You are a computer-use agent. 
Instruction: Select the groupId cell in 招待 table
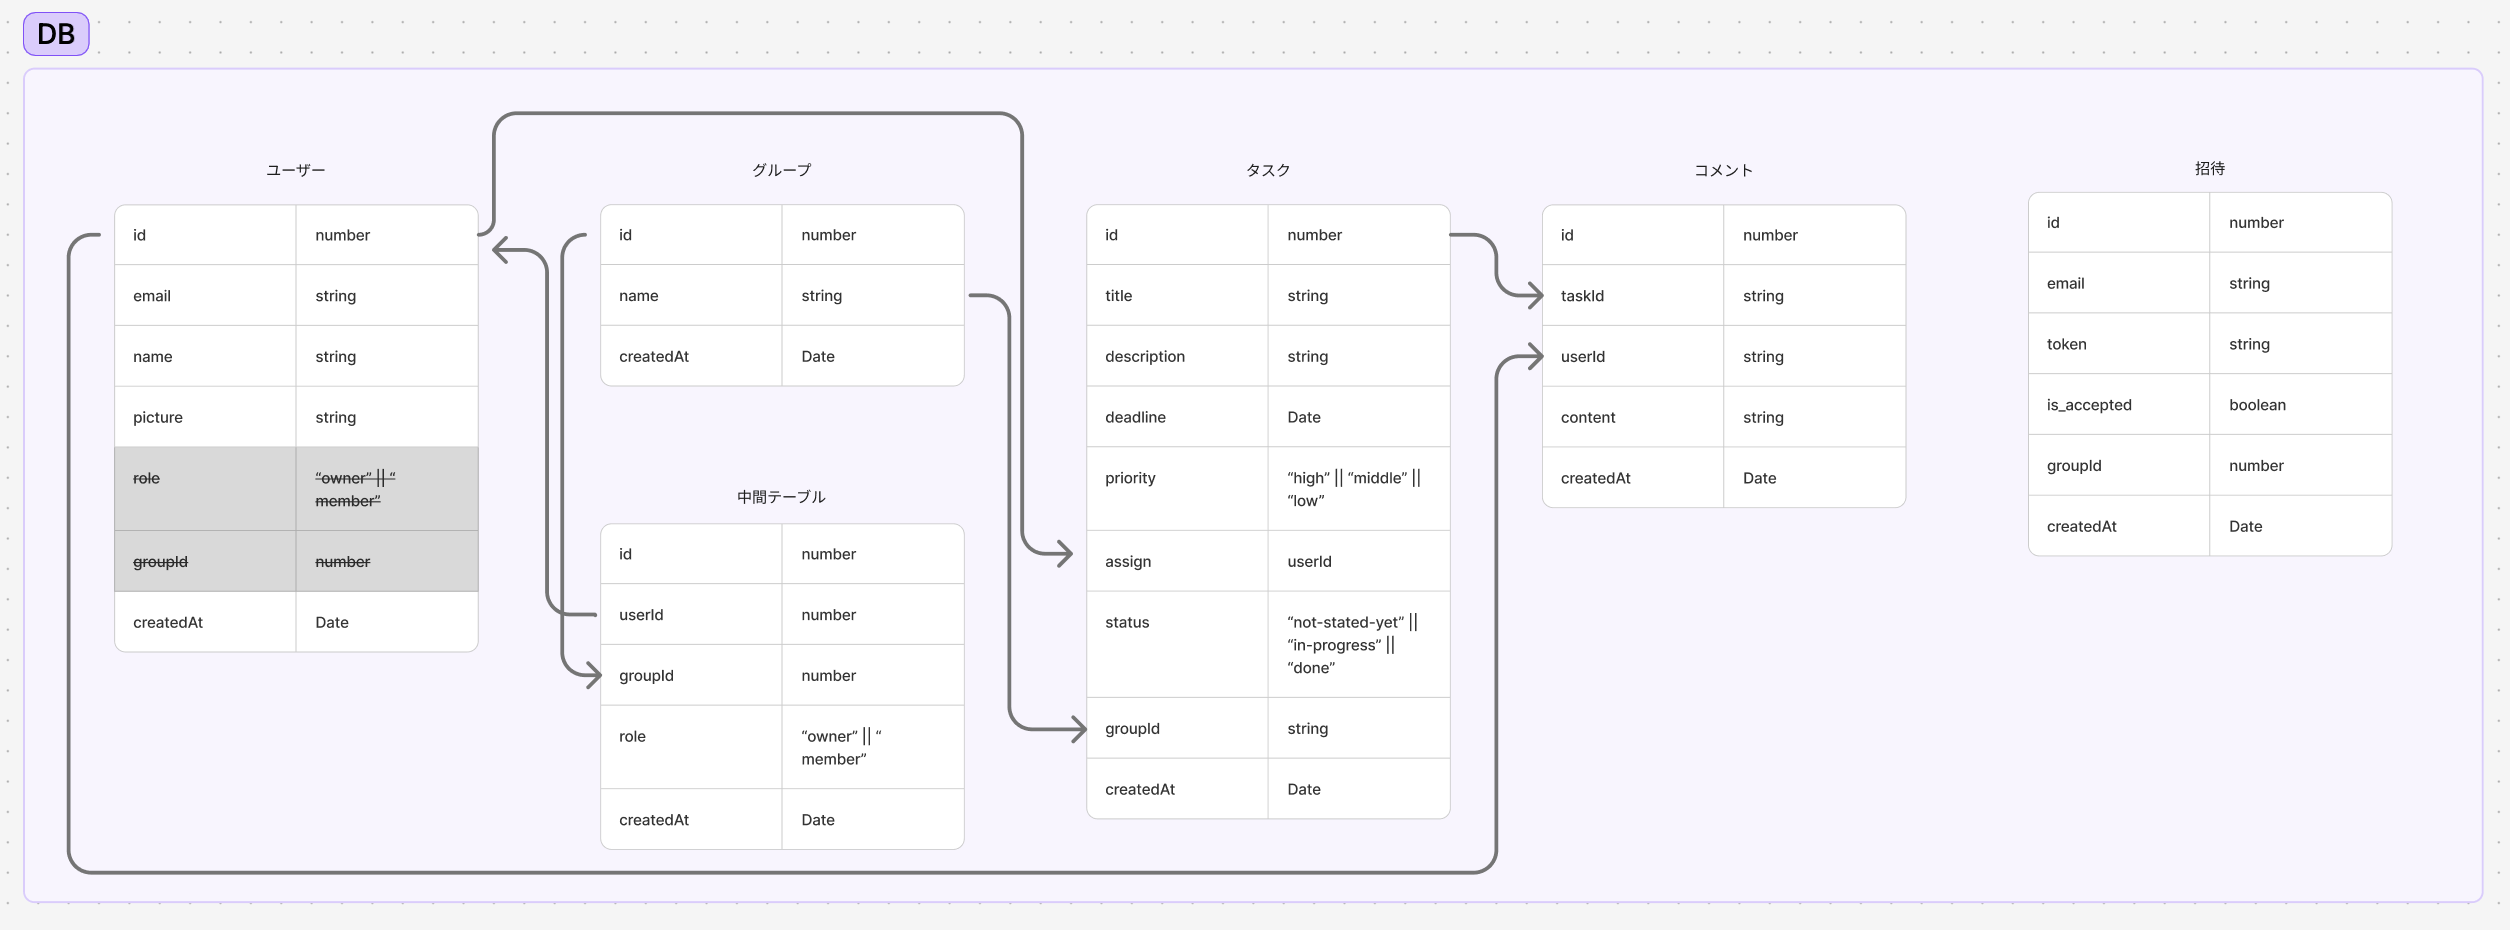click(2119, 466)
